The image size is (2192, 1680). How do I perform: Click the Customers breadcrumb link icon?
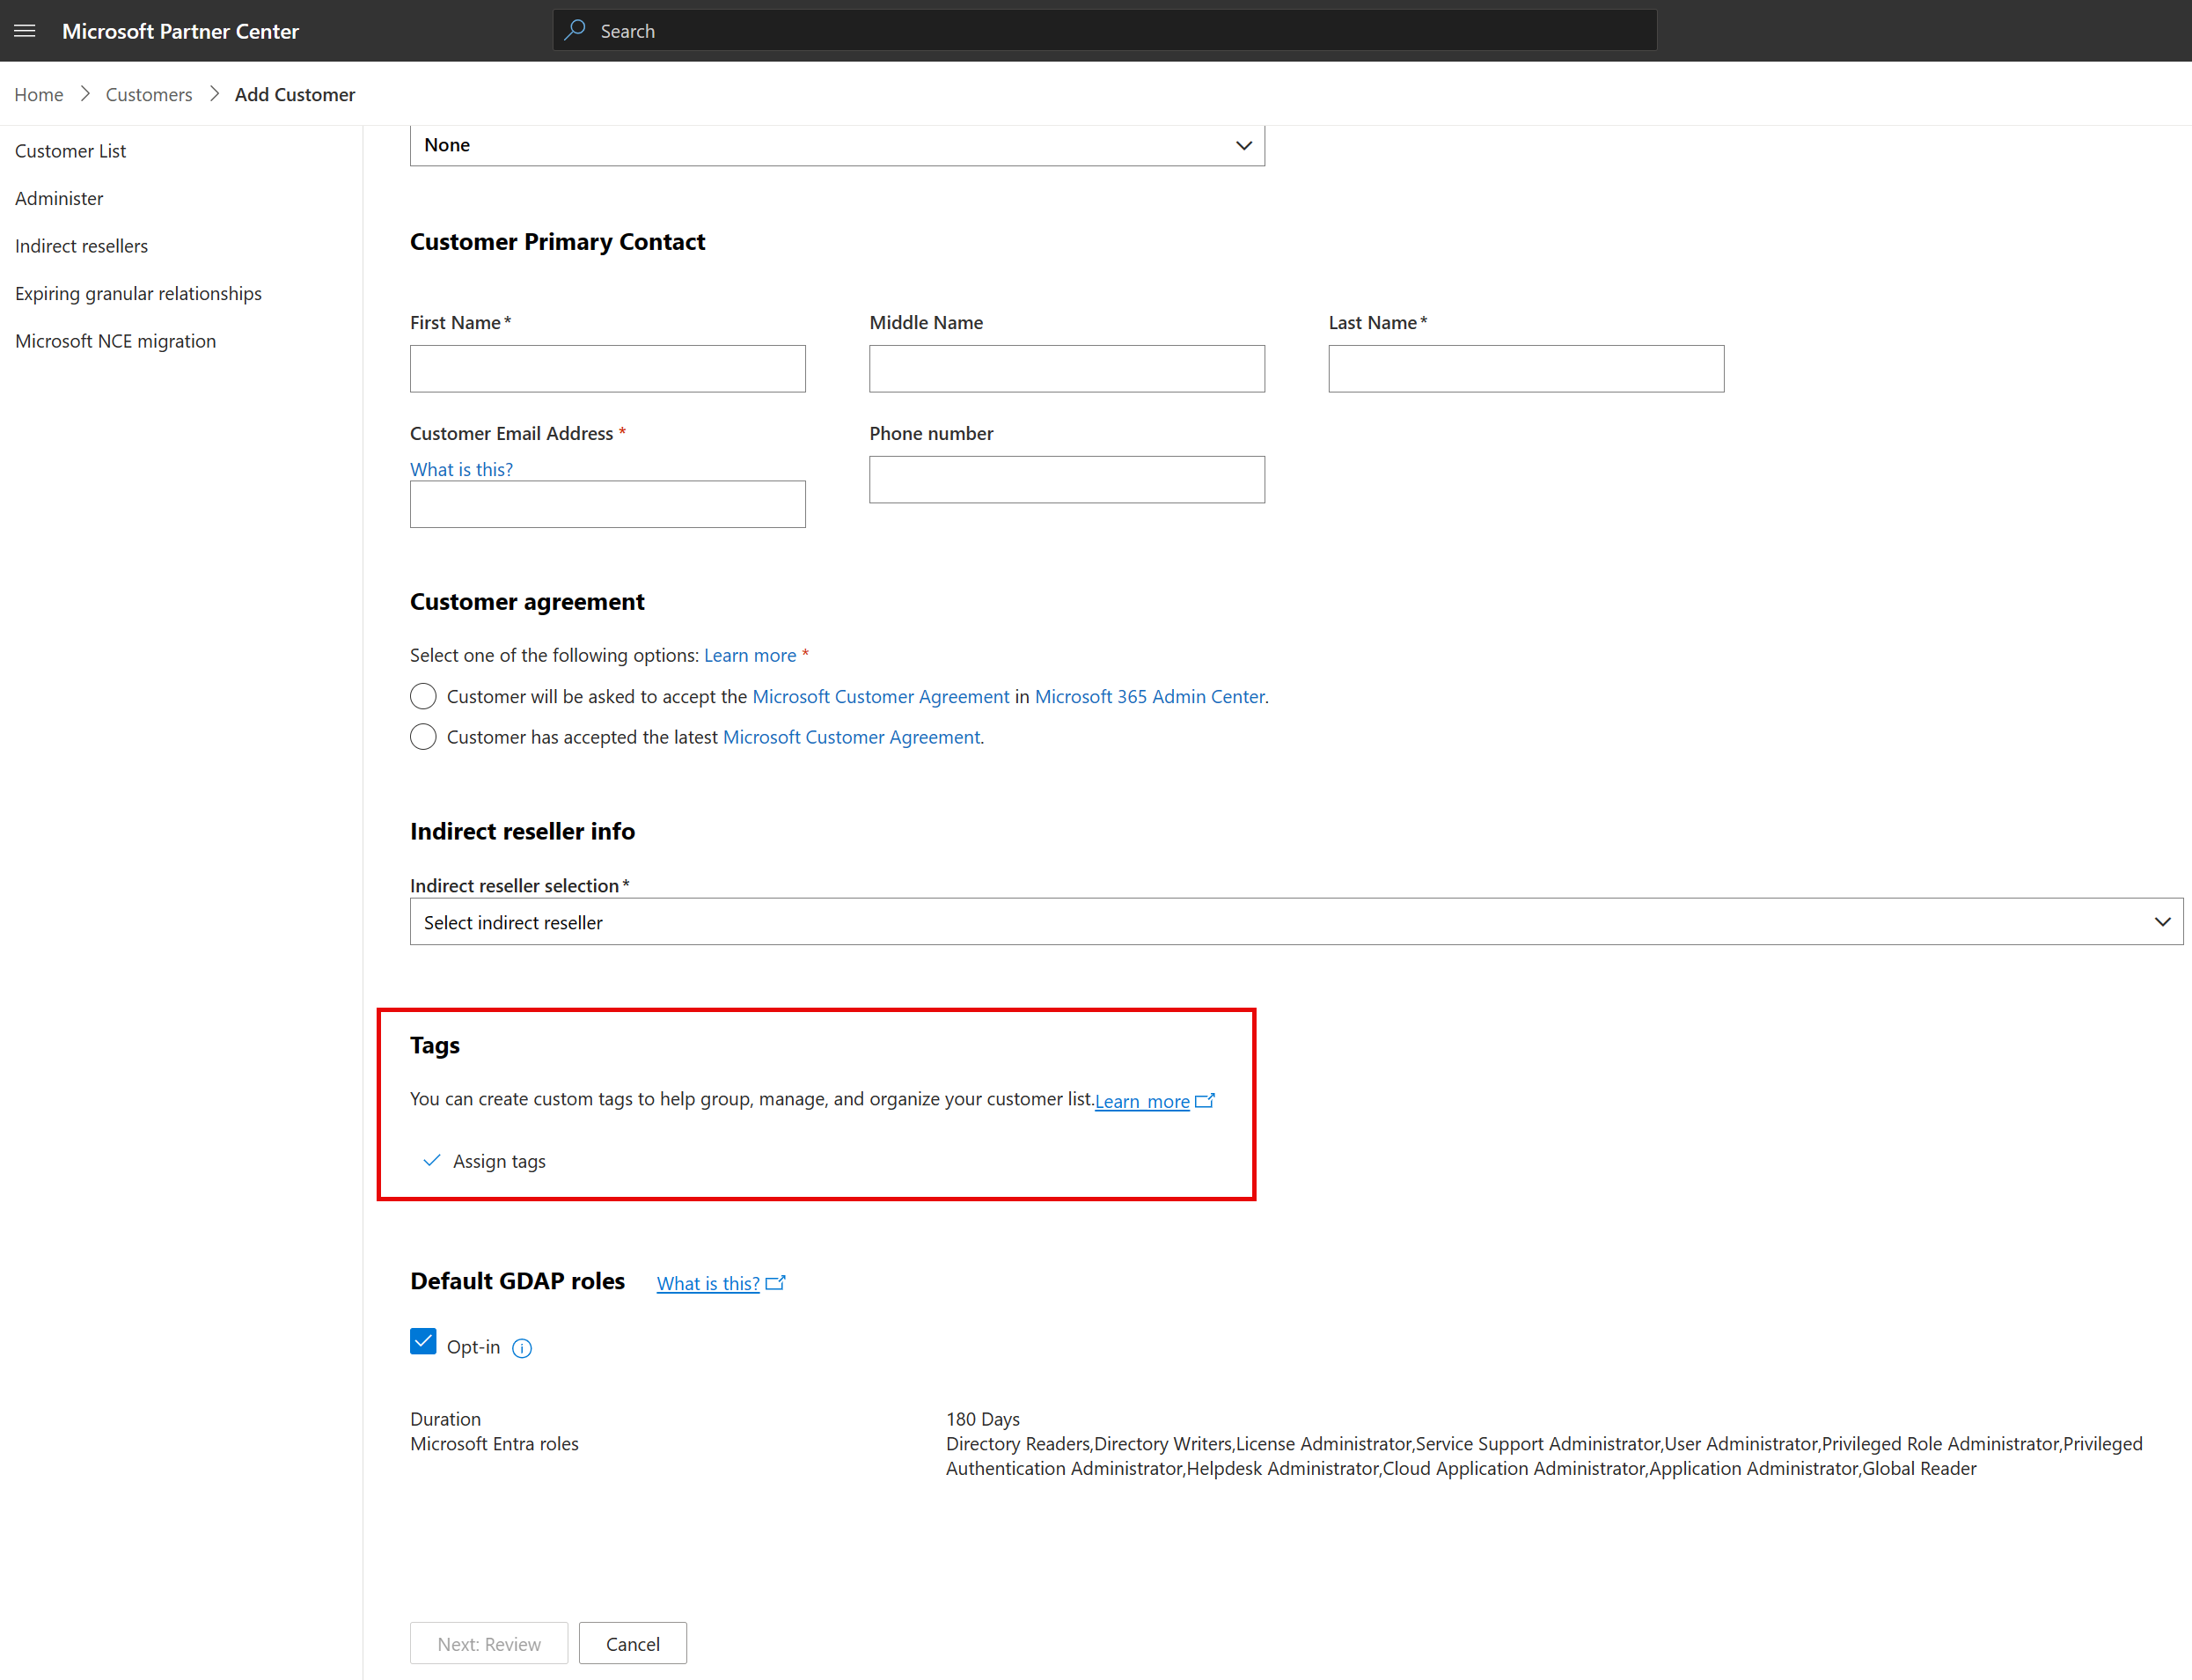pyautogui.click(x=146, y=93)
